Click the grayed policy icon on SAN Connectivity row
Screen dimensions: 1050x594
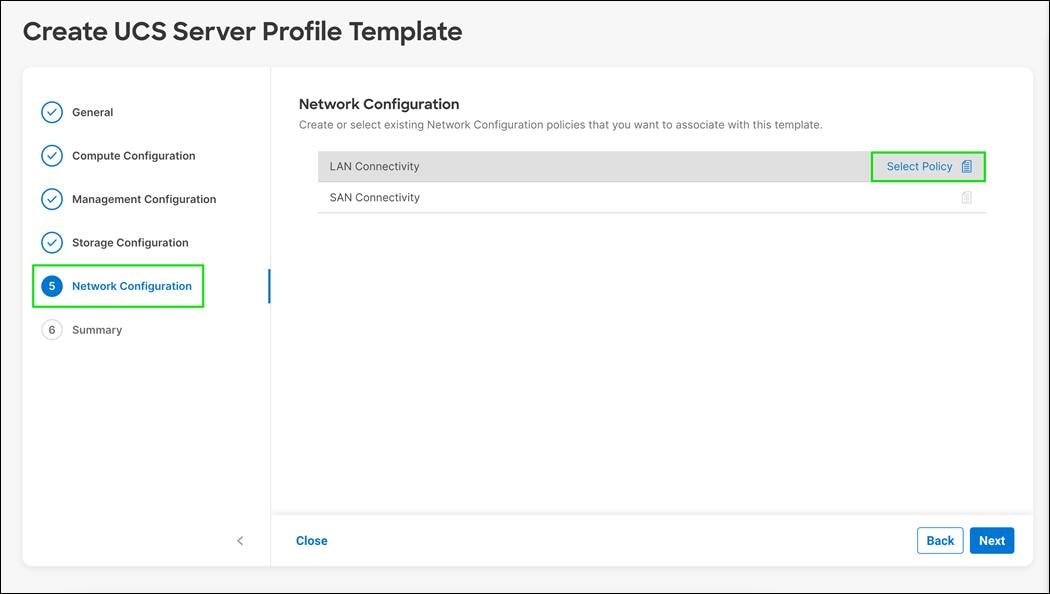[965, 197]
